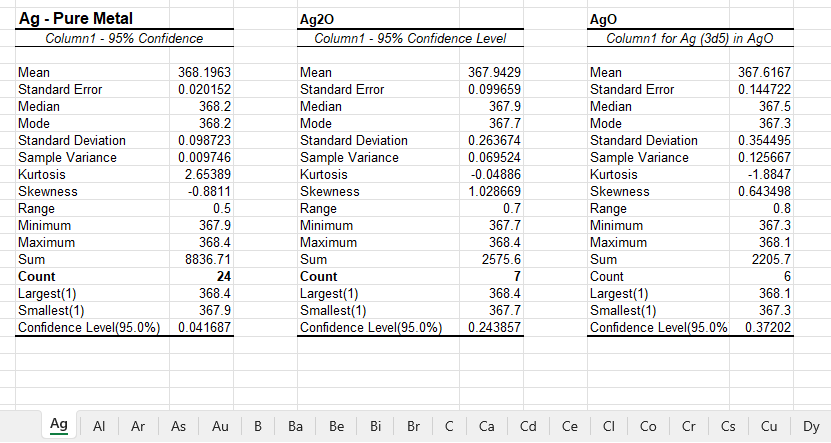
Task: Click the Ag2O heading cell
Action: tap(318, 19)
